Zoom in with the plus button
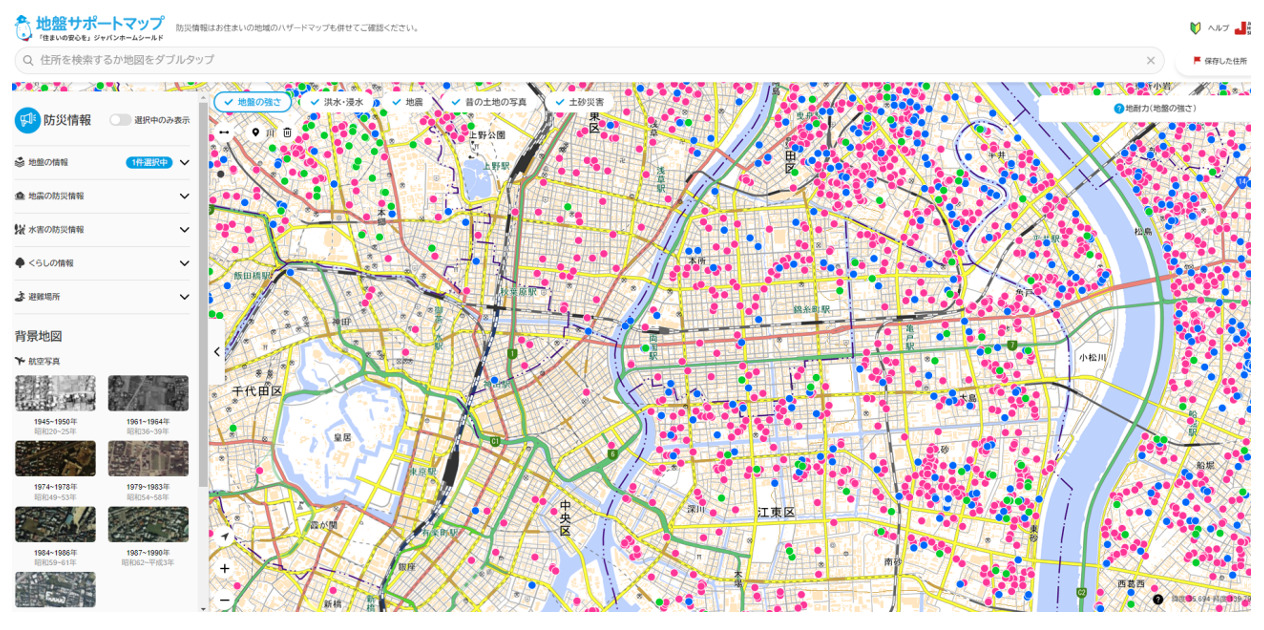The height and width of the screenshot is (630, 1264). click(x=225, y=568)
